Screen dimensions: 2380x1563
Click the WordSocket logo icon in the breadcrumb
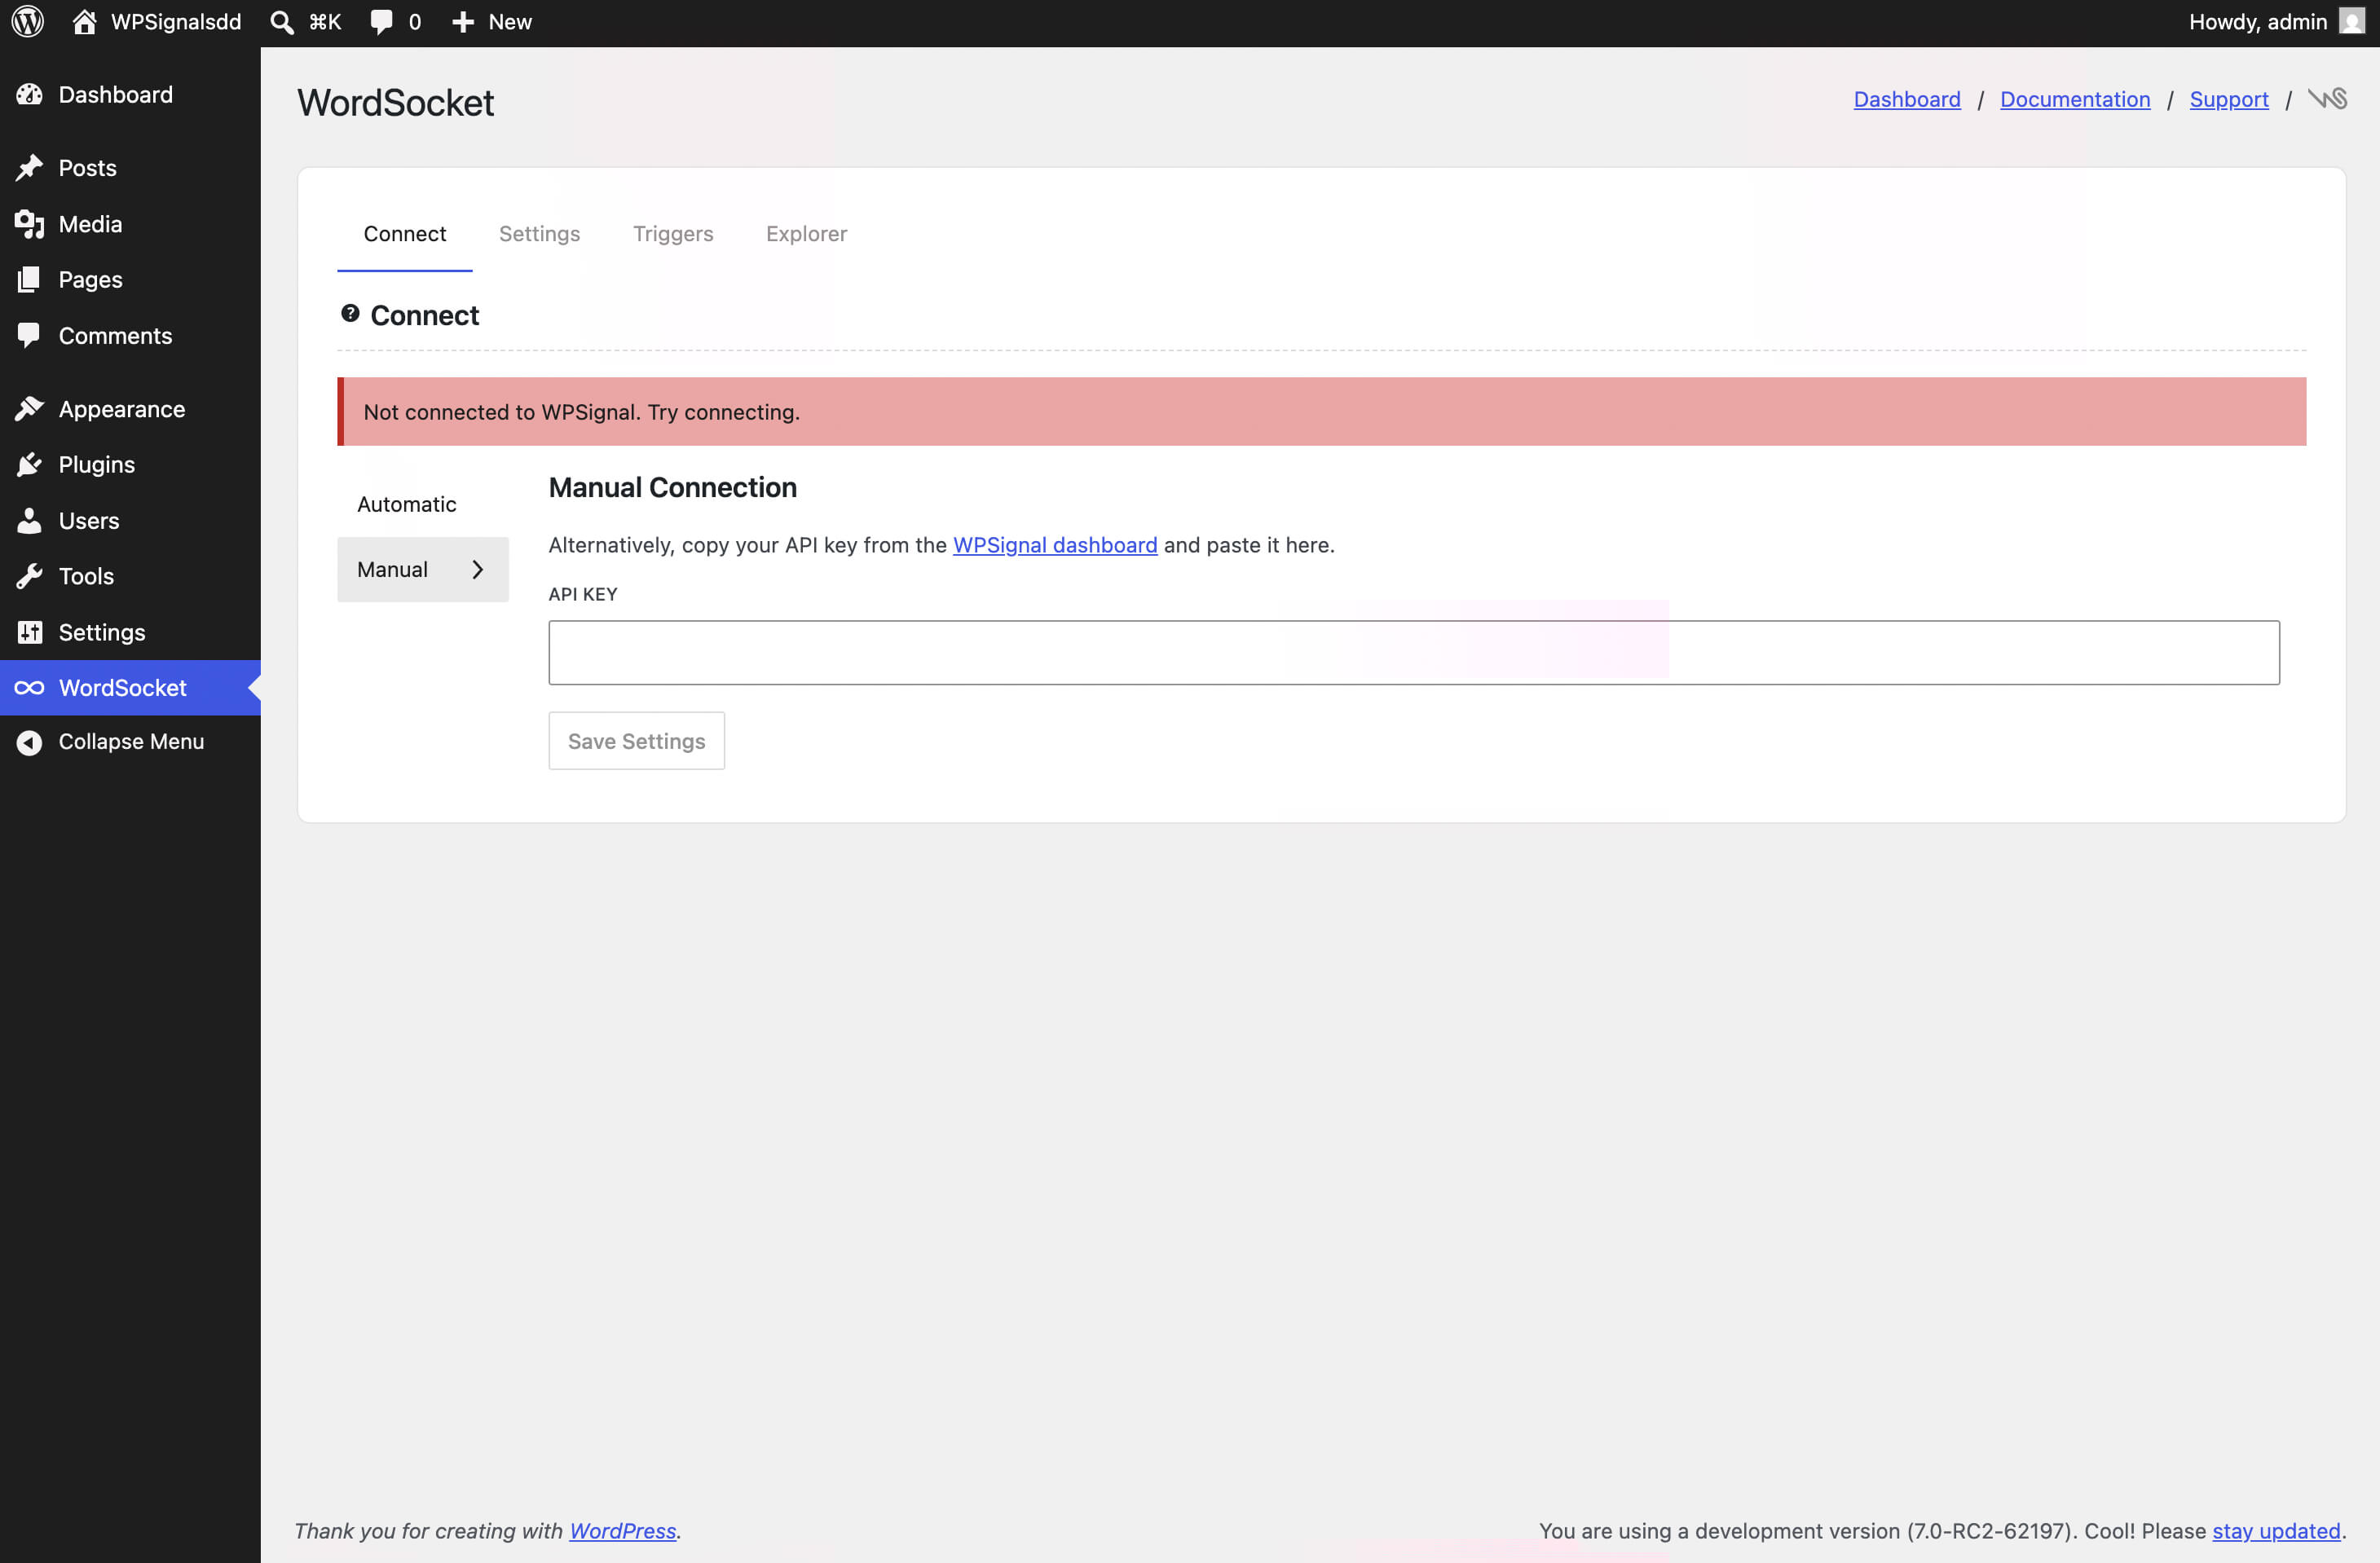point(2328,99)
